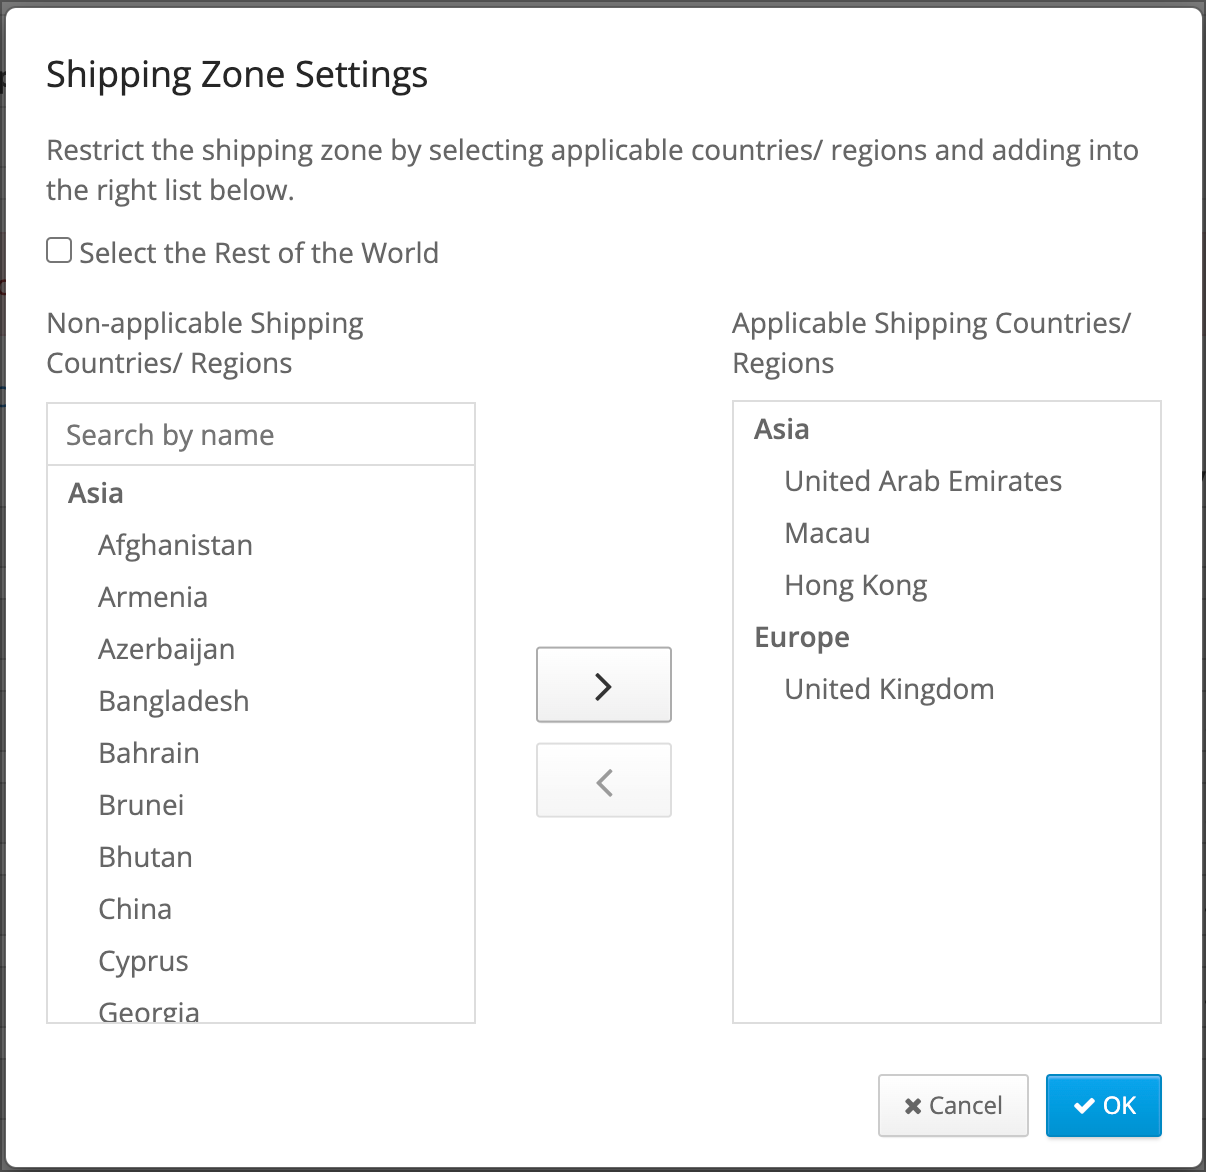Image resolution: width=1206 pixels, height=1172 pixels.
Task: Click the Search by name field
Action: pyautogui.click(x=261, y=435)
